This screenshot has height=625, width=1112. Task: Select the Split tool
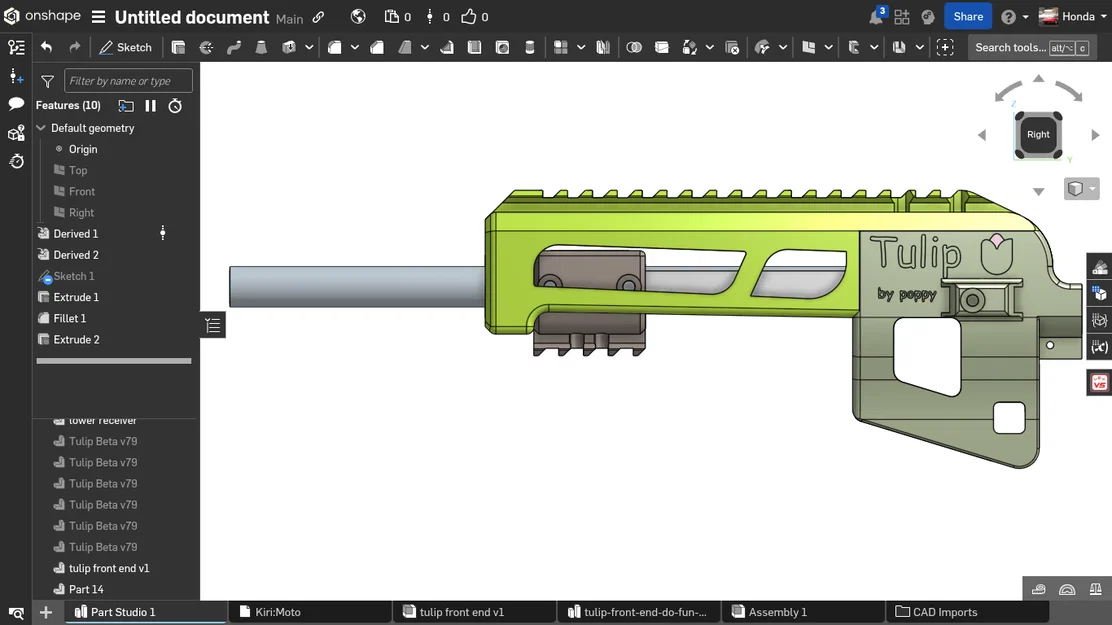(x=662, y=48)
